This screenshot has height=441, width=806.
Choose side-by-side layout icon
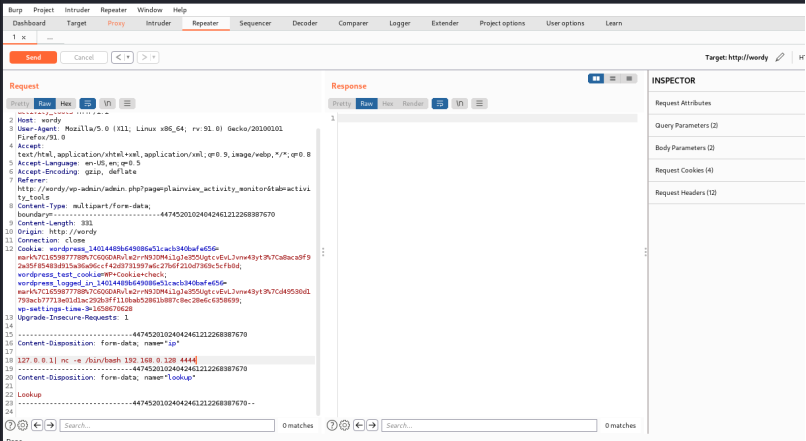(596, 79)
